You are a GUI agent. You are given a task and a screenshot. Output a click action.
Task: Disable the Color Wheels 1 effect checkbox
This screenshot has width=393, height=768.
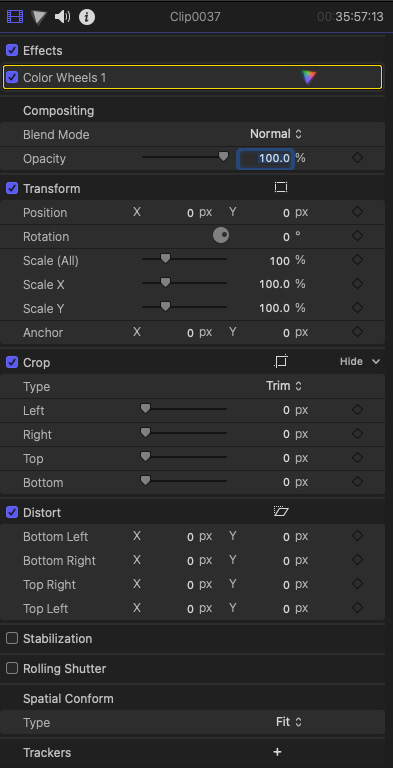(12, 77)
